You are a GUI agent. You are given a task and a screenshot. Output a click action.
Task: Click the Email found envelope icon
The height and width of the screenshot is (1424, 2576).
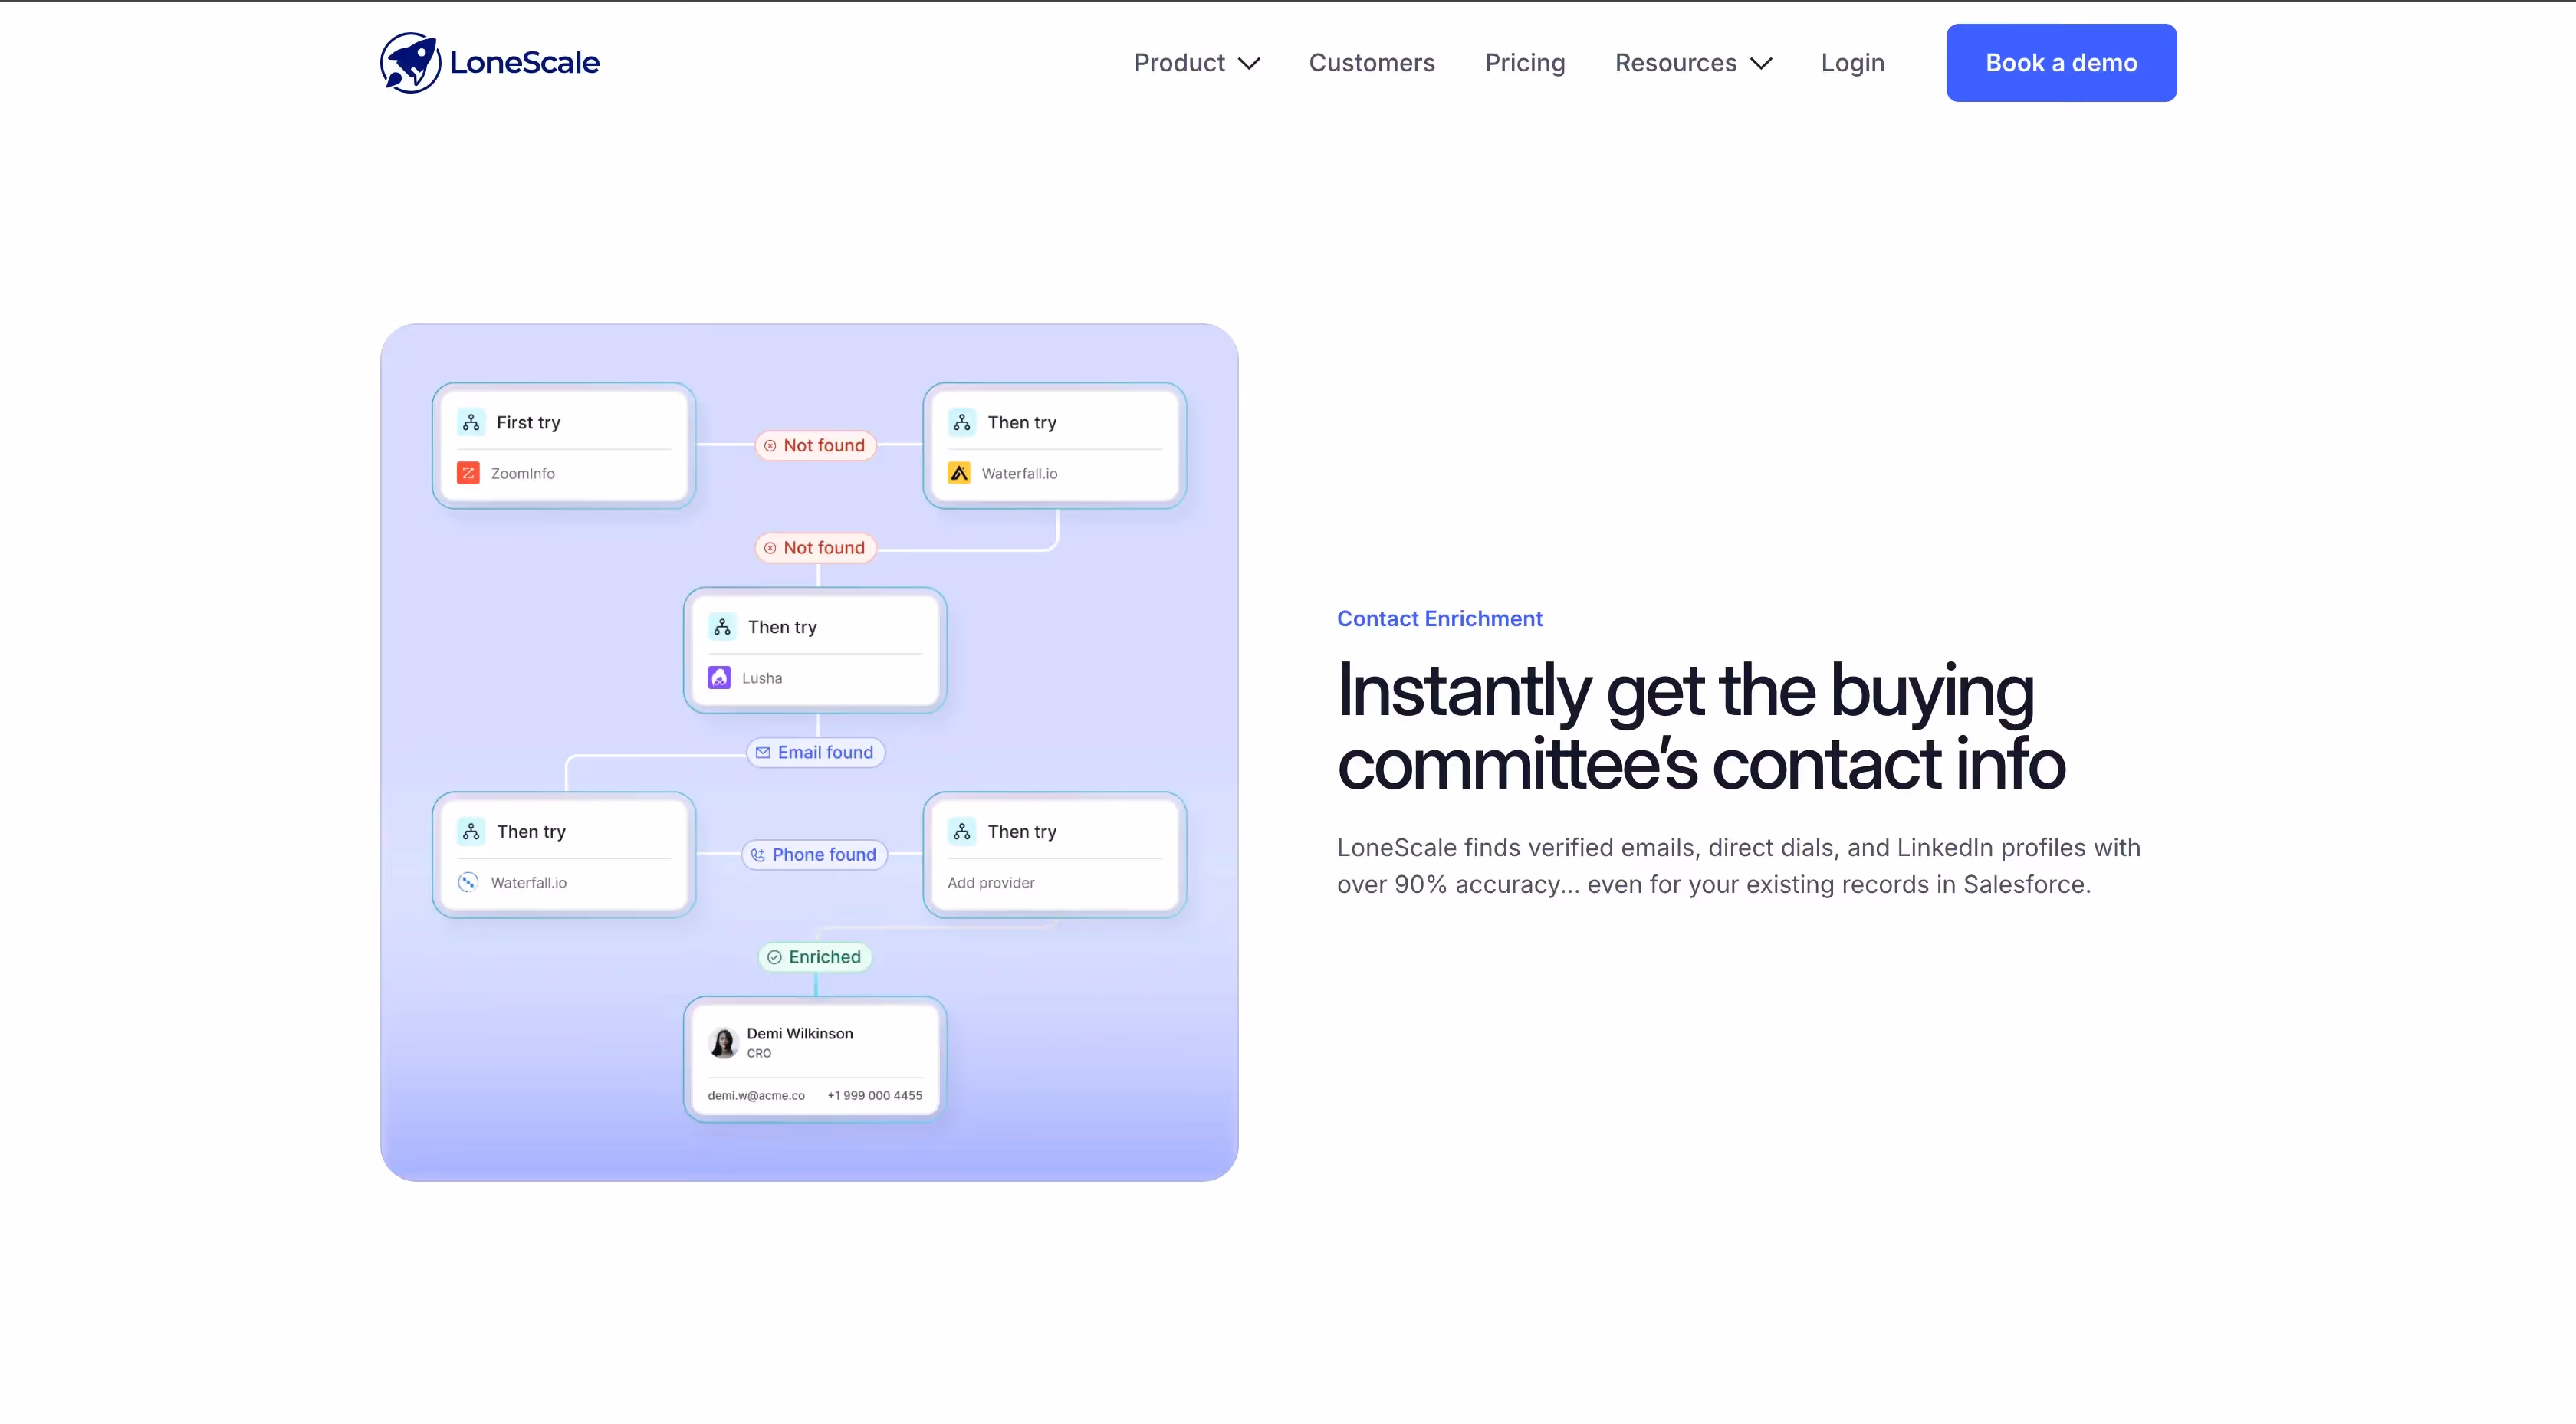point(763,752)
